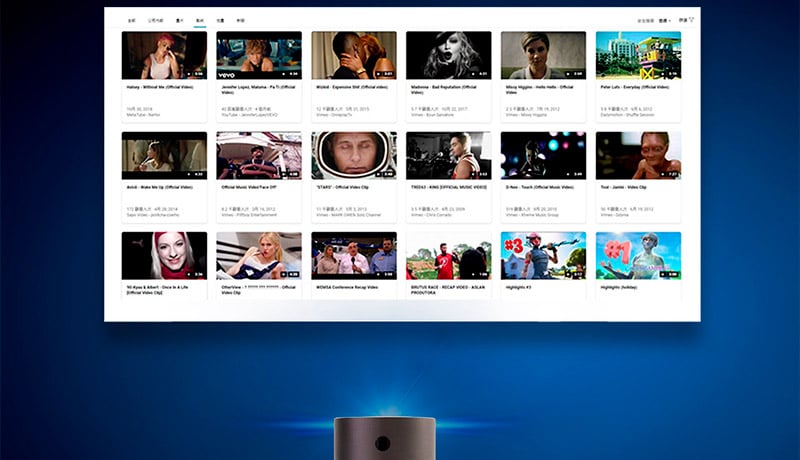
Task: Open the Tool video clip title link
Action: click(x=623, y=187)
